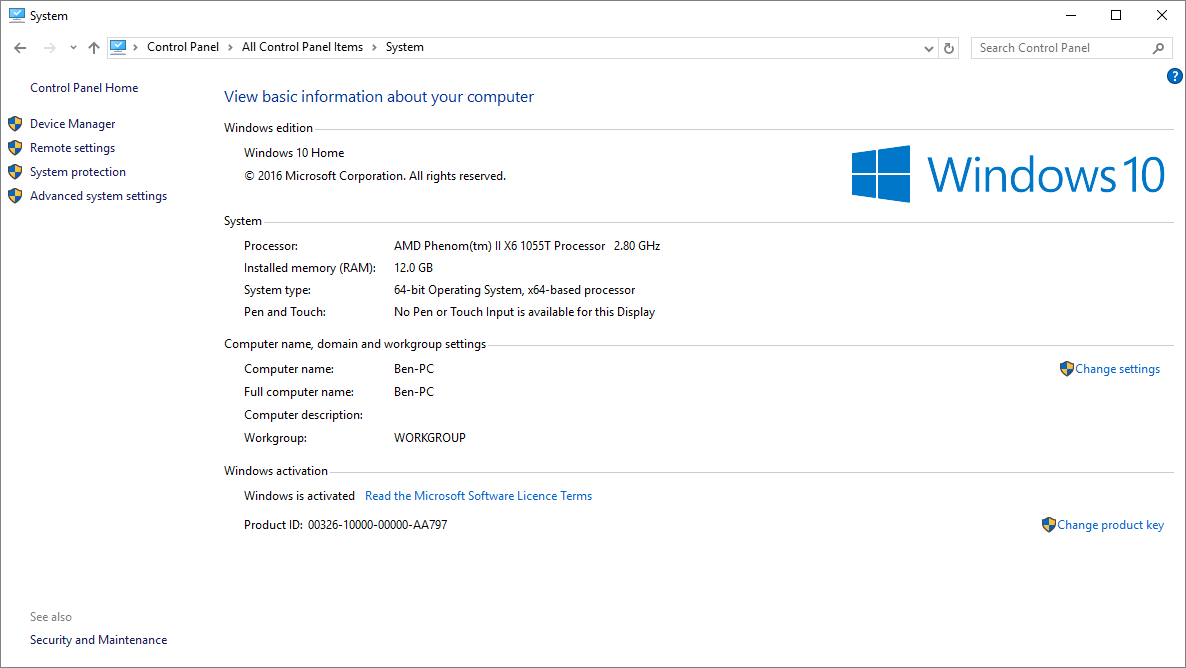Click the shield icon beside Device Manager
1186x668 pixels.
[x=15, y=124]
